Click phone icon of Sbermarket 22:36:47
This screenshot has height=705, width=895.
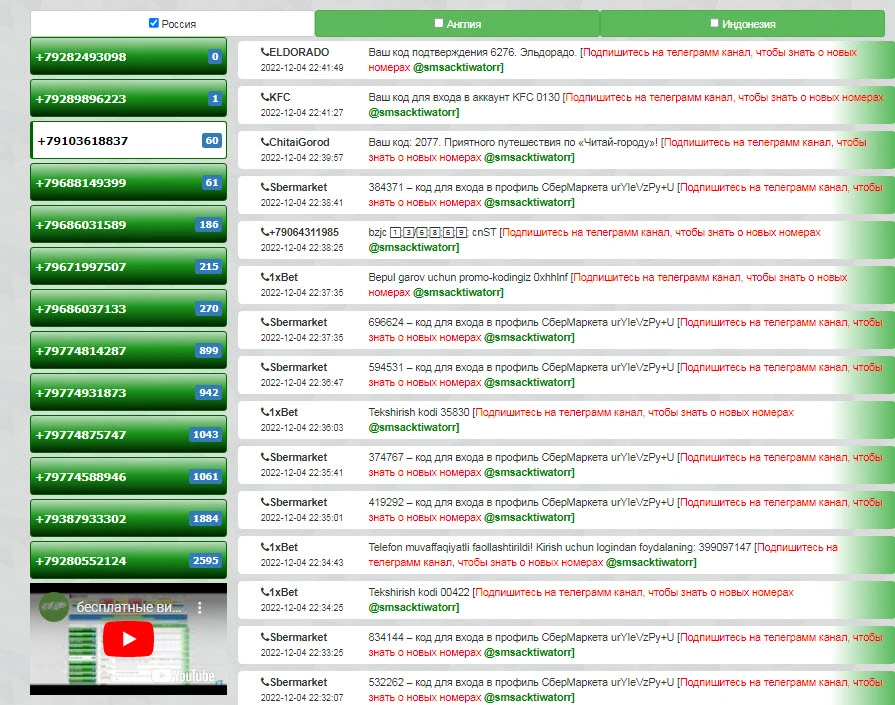click(x=265, y=367)
